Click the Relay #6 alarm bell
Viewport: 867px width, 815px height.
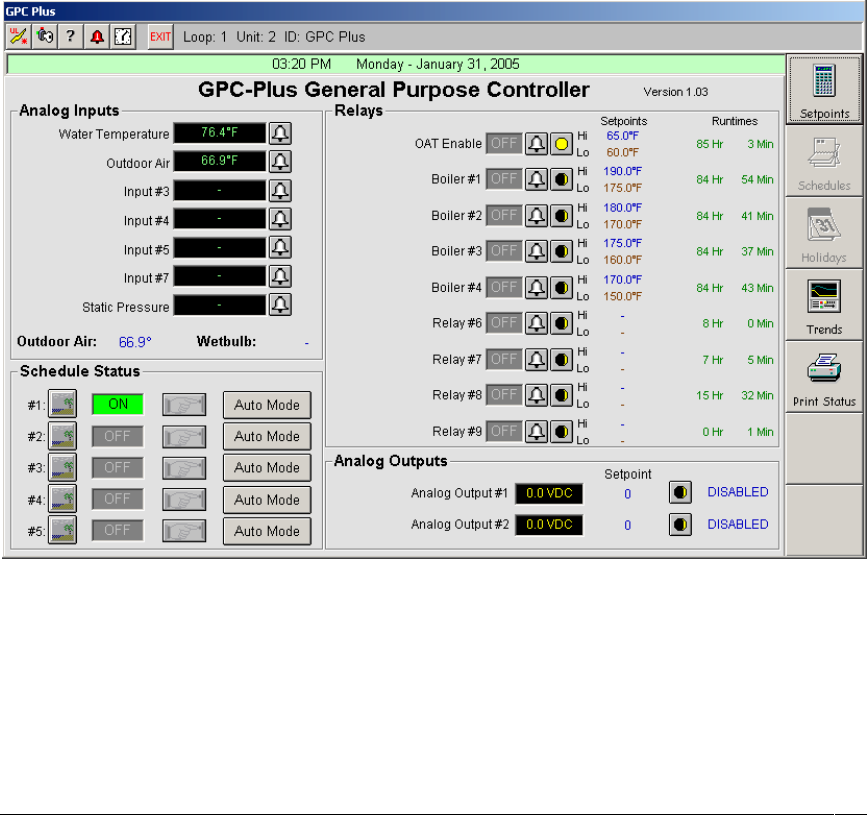(x=536, y=323)
